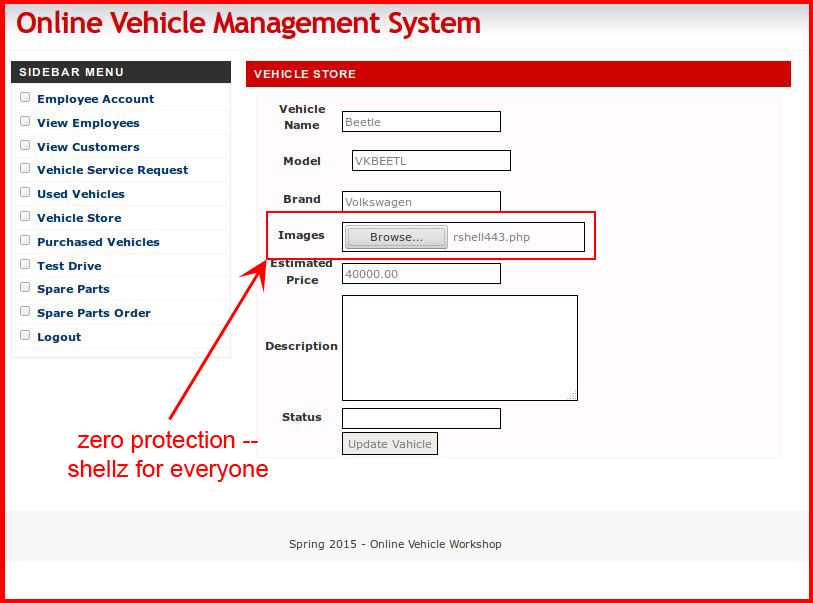
Task: Click the Description text area resize grip
Action: (x=572, y=395)
